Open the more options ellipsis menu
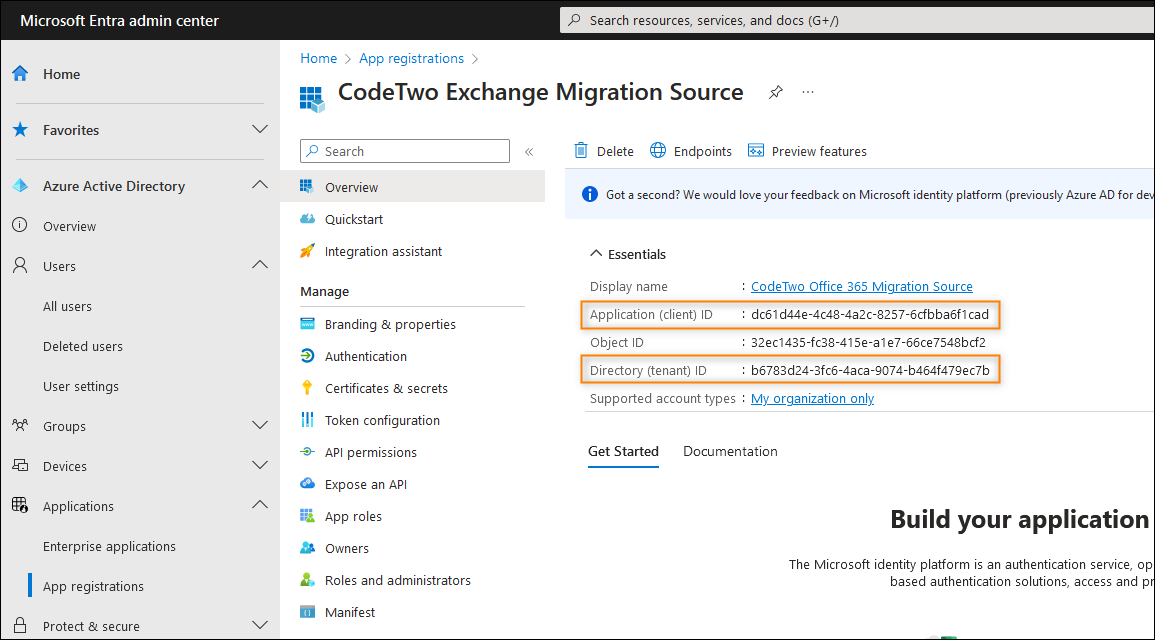The height and width of the screenshot is (640, 1155). pos(808,92)
